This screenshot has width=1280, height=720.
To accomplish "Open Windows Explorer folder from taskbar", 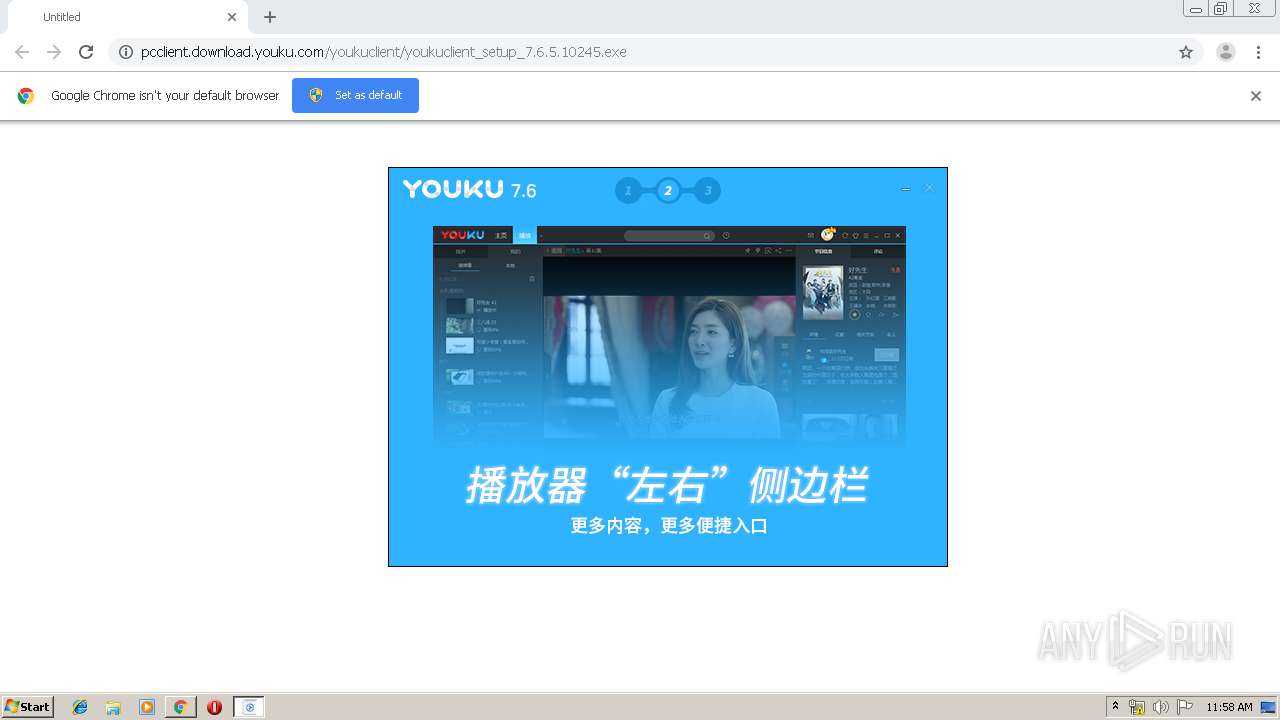I will point(113,707).
